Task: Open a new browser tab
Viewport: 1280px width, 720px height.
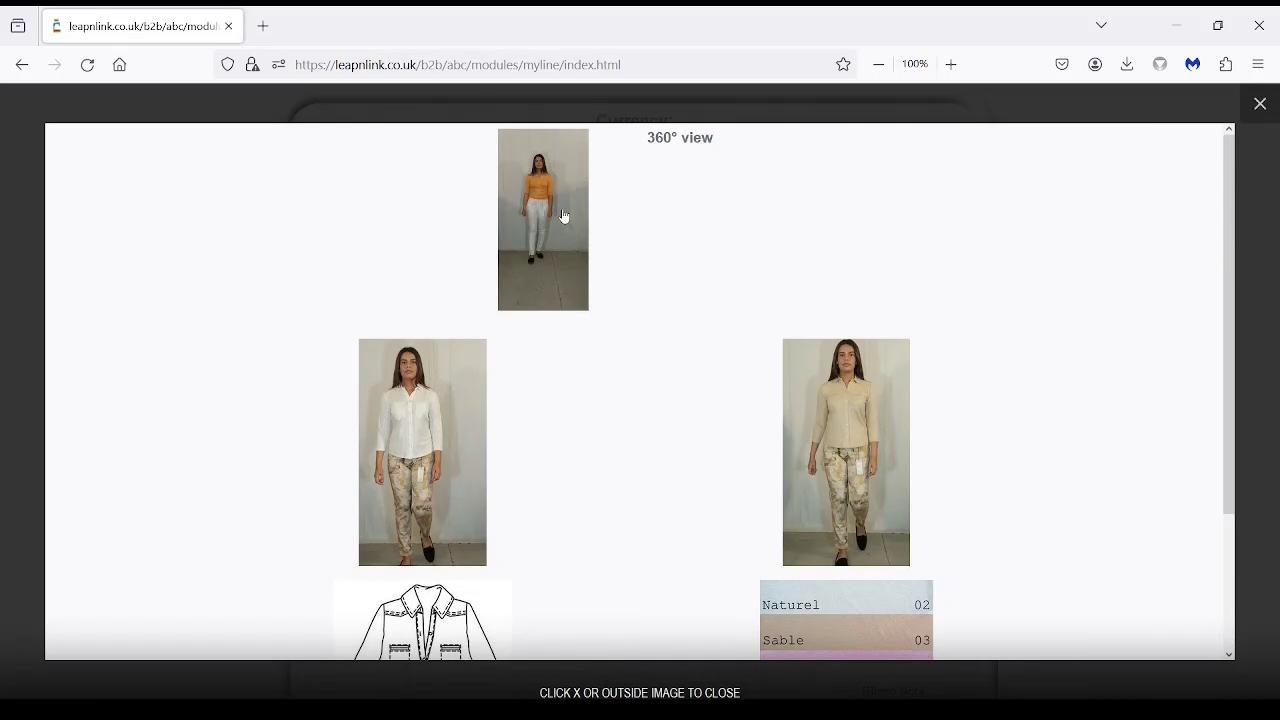Action: pos(263,26)
